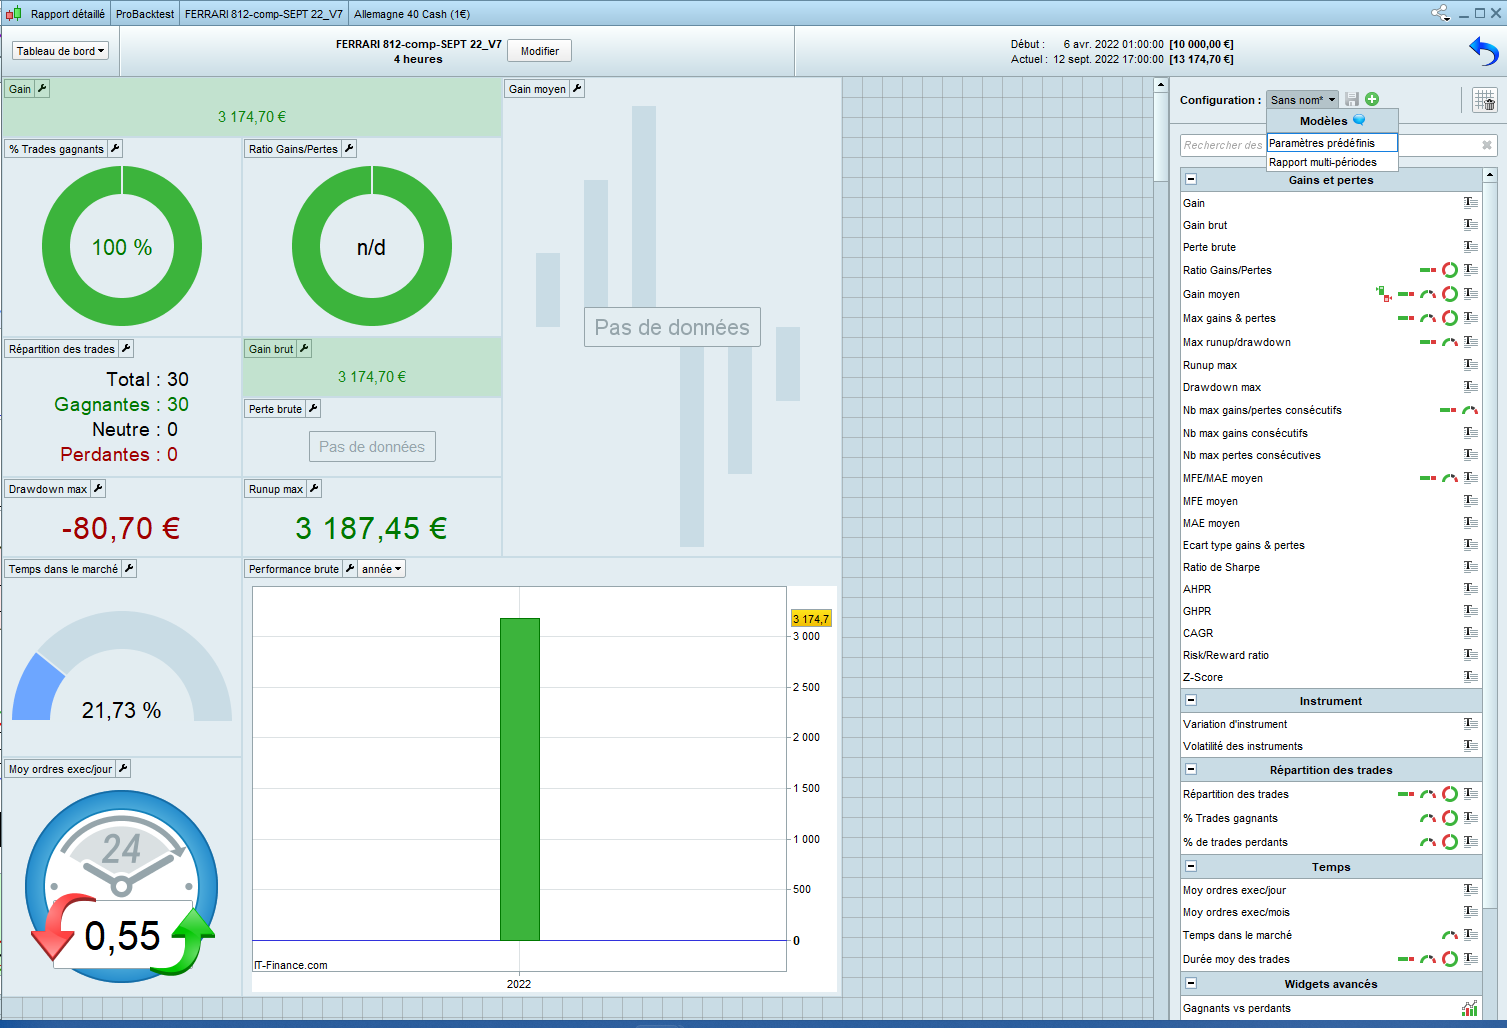
Task: Click the Modifier button
Action: point(540,51)
